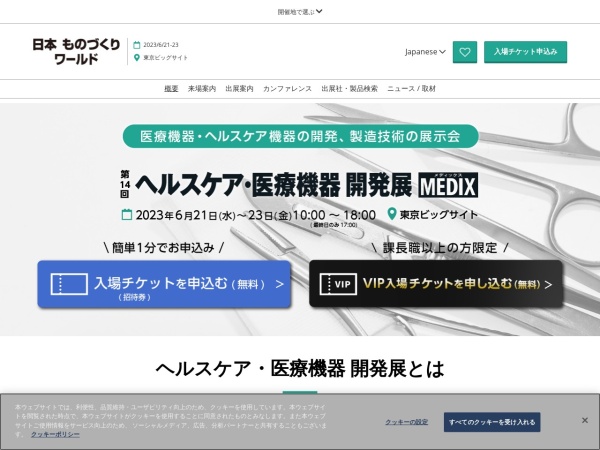600x450 pixels.
Task: Open the Japanese language dropdown
Action: (425, 52)
